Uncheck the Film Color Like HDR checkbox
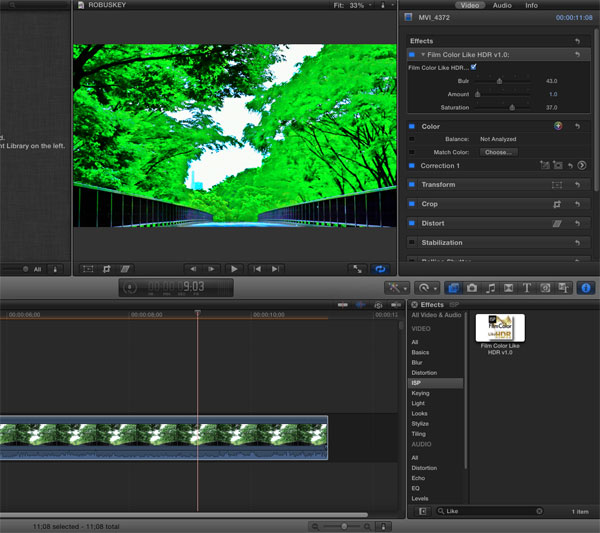Viewport: 600px width, 533px height. (474, 67)
